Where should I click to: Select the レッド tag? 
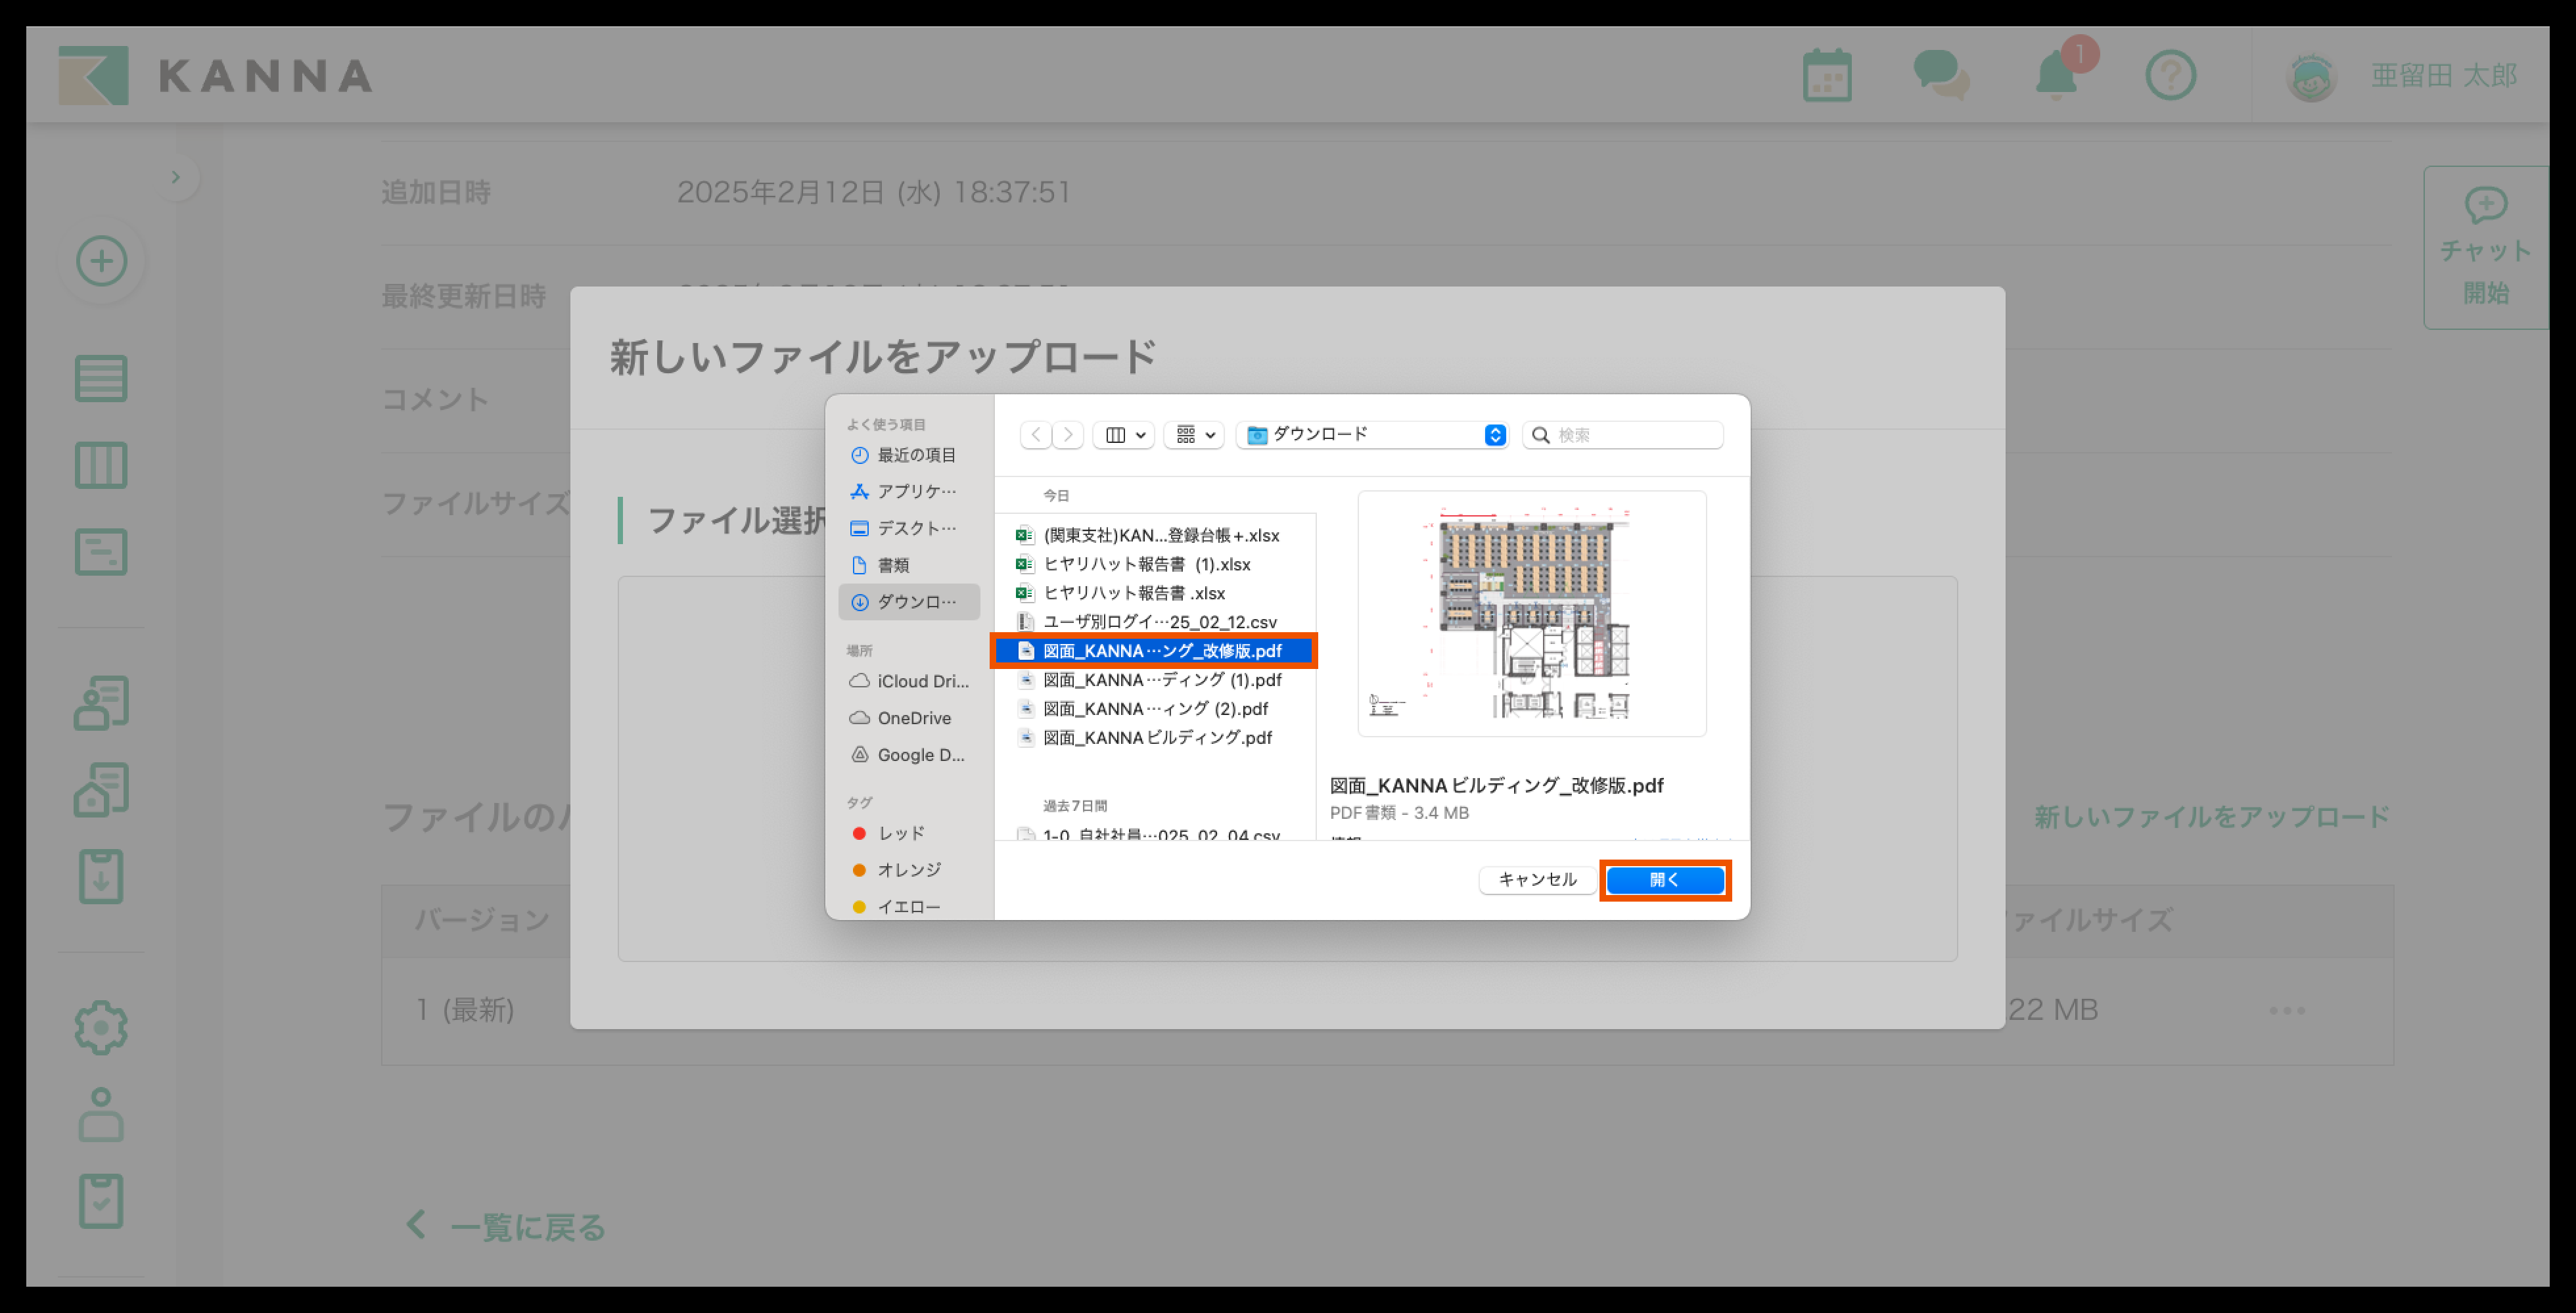pyautogui.click(x=900, y=833)
